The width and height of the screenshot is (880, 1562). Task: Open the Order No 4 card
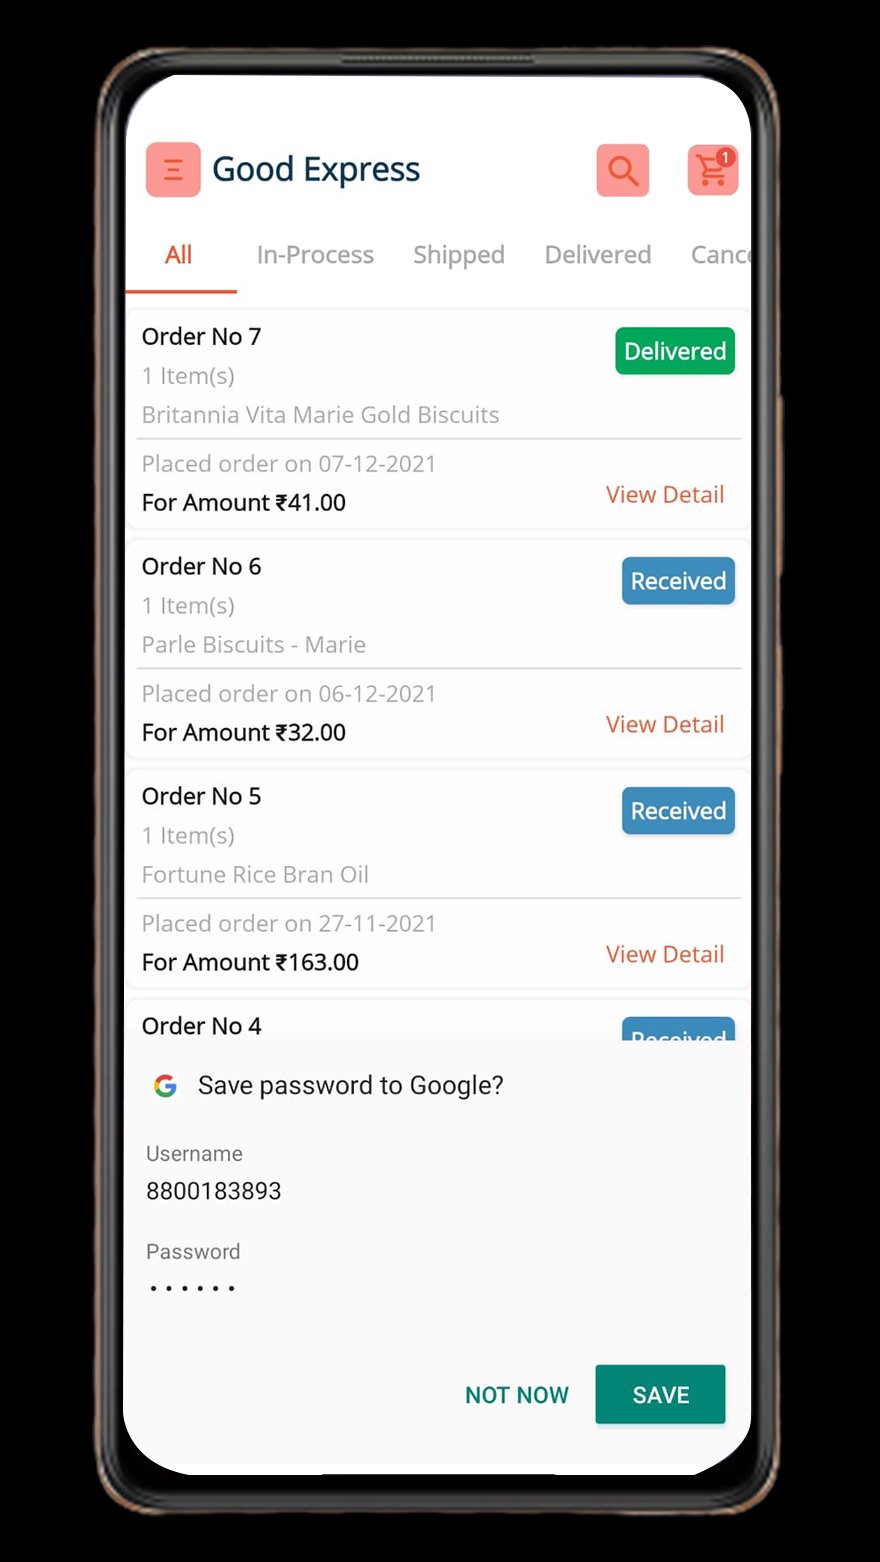click(x=438, y=1022)
